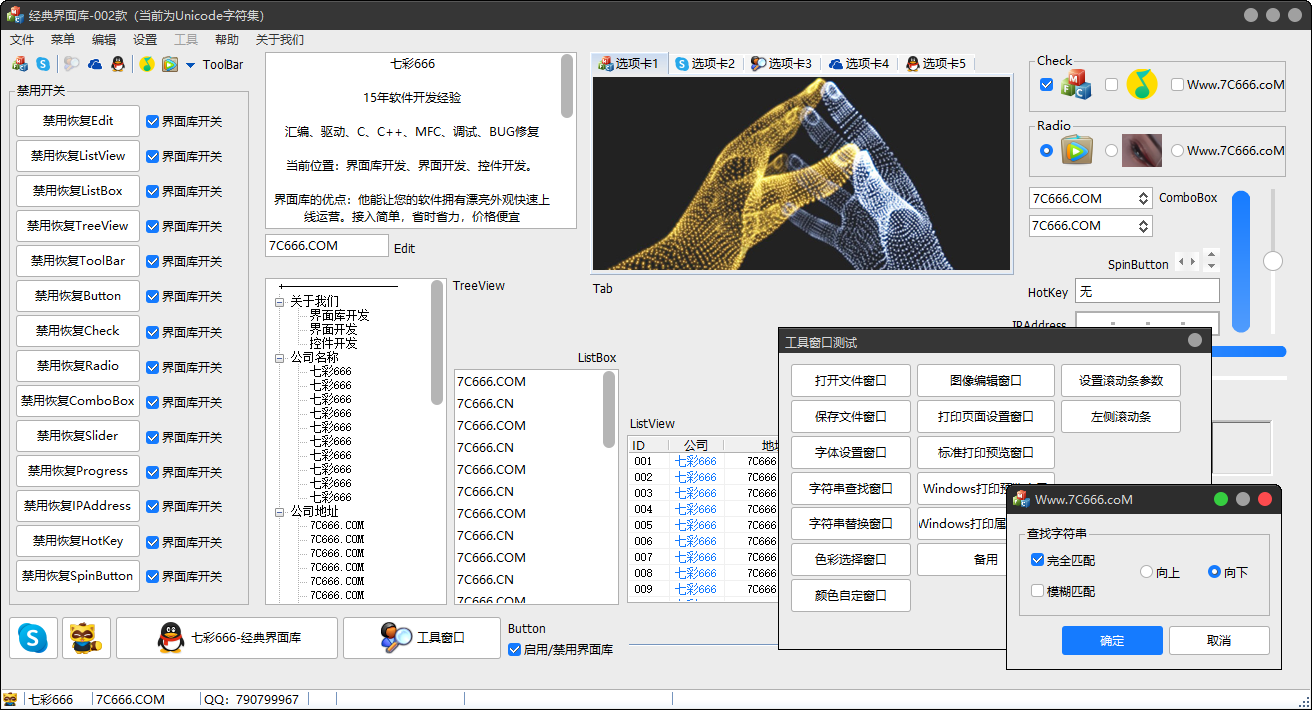Open the toolbar overflow dropdown arrow
This screenshot has height=710, width=1312.
click(x=190, y=65)
